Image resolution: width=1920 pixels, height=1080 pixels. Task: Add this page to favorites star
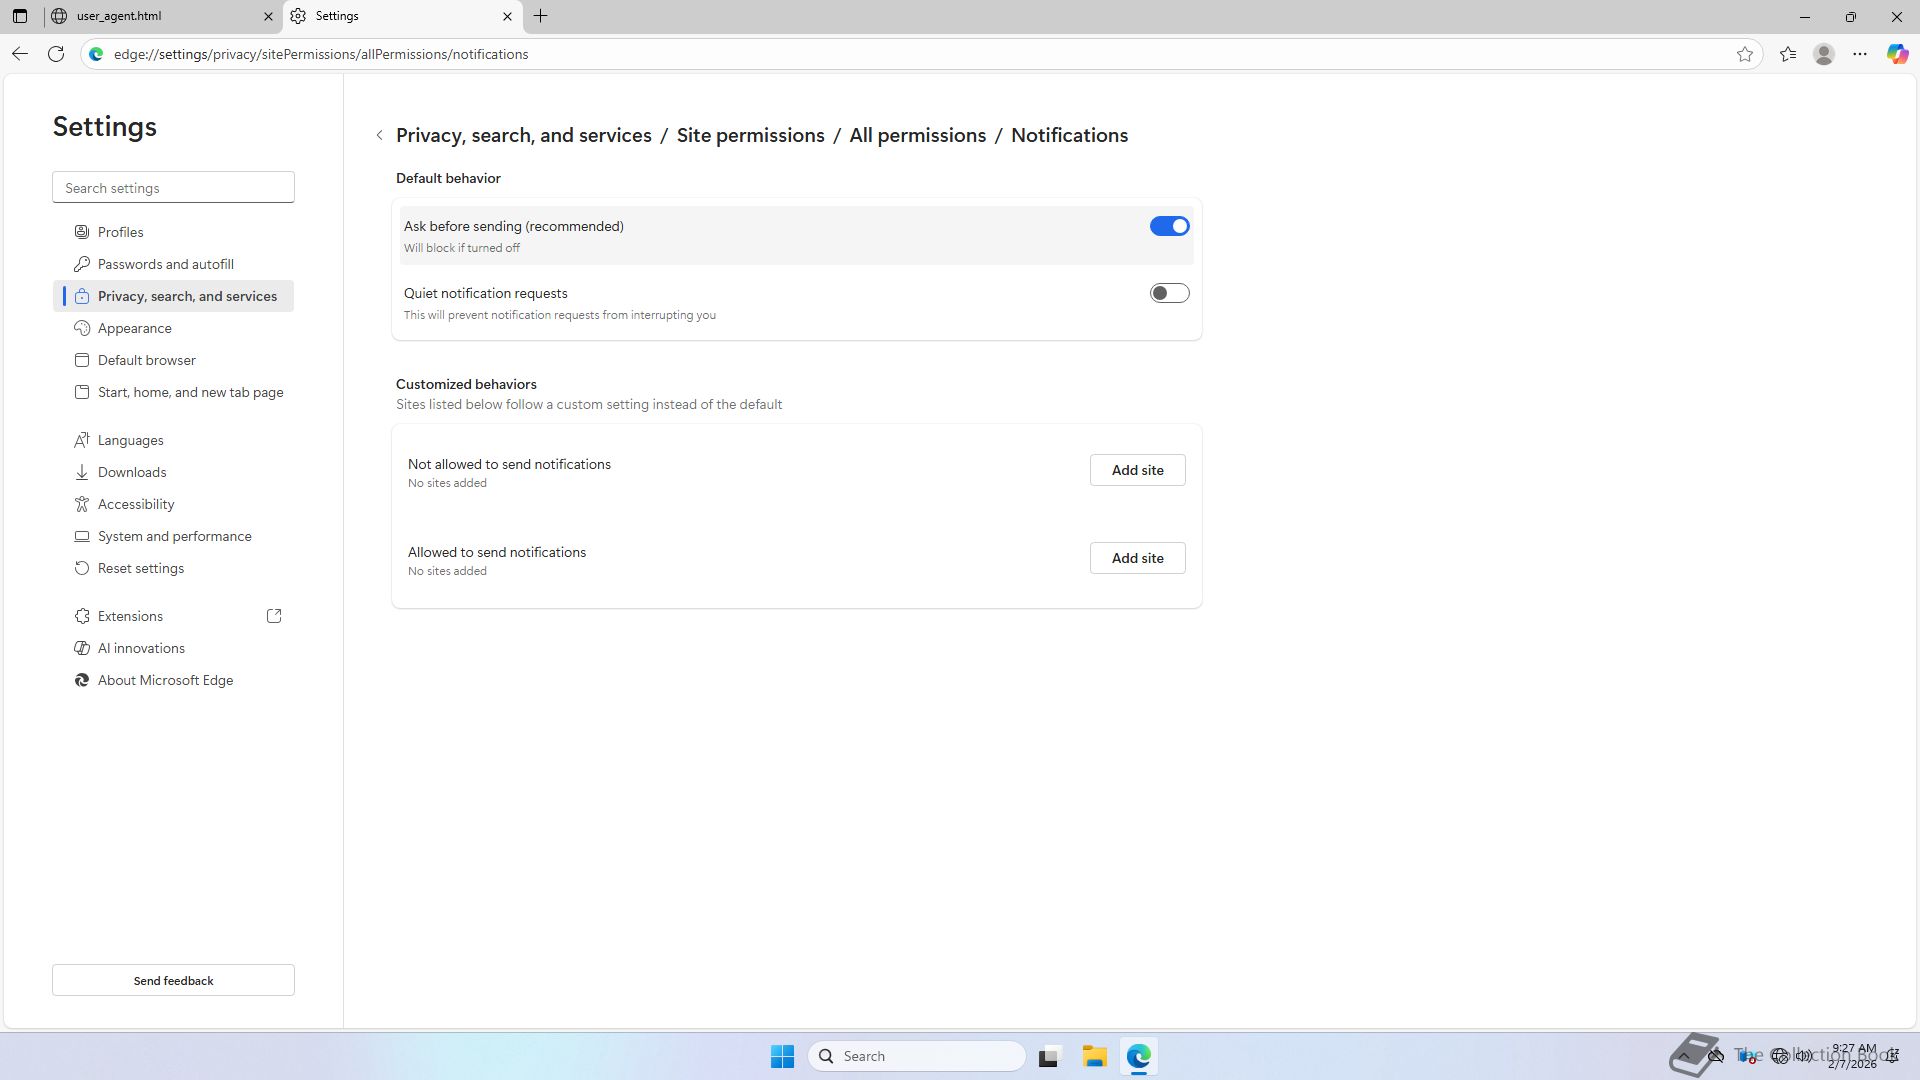[x=1745, y=54]
